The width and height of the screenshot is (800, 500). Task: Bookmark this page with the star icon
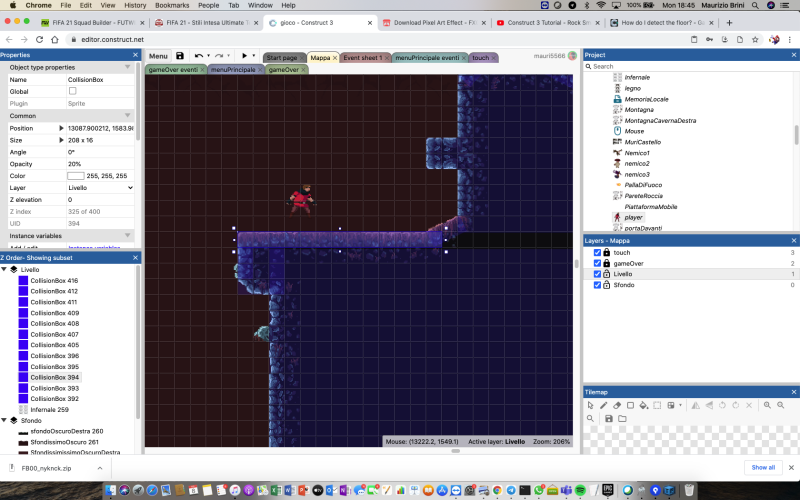[755, 39]
